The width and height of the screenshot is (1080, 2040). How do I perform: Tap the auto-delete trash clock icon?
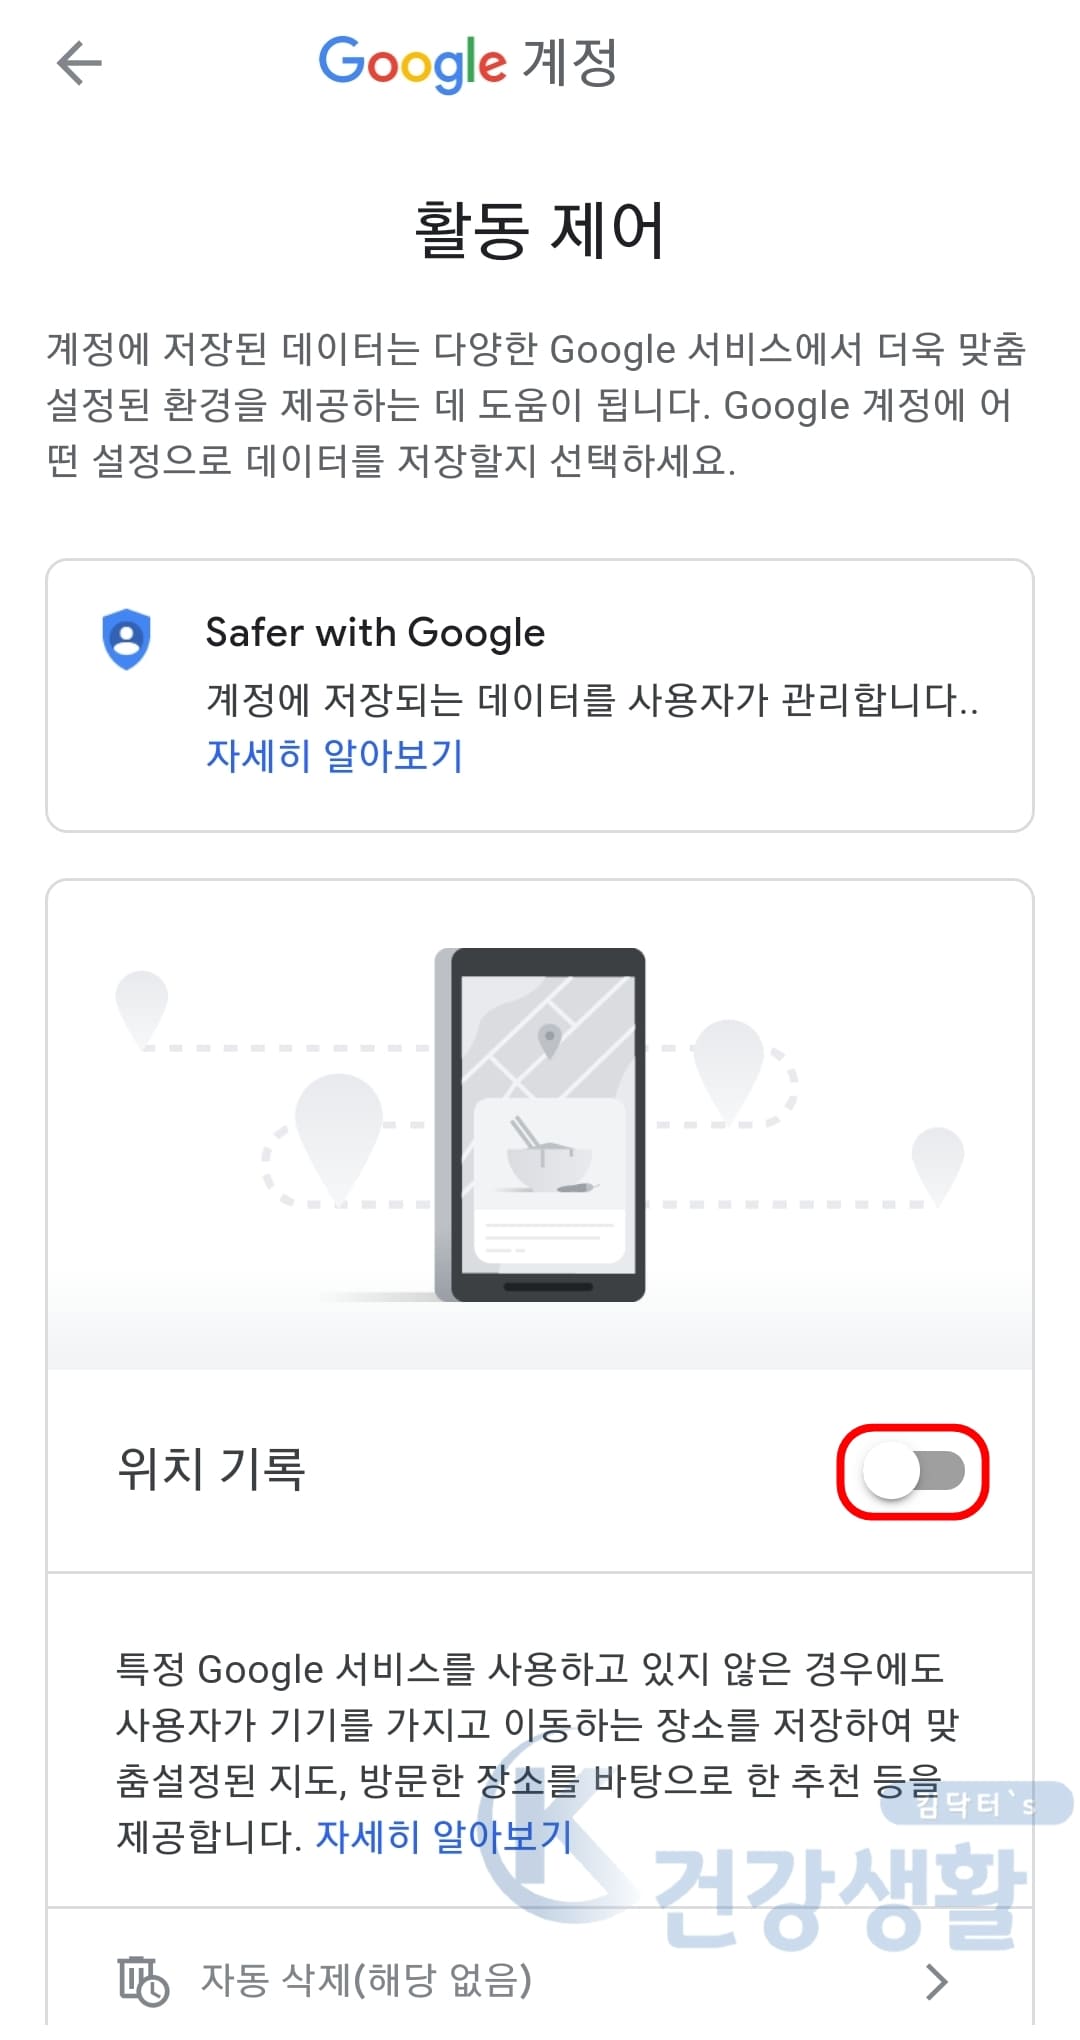(x=143, y=1981)
